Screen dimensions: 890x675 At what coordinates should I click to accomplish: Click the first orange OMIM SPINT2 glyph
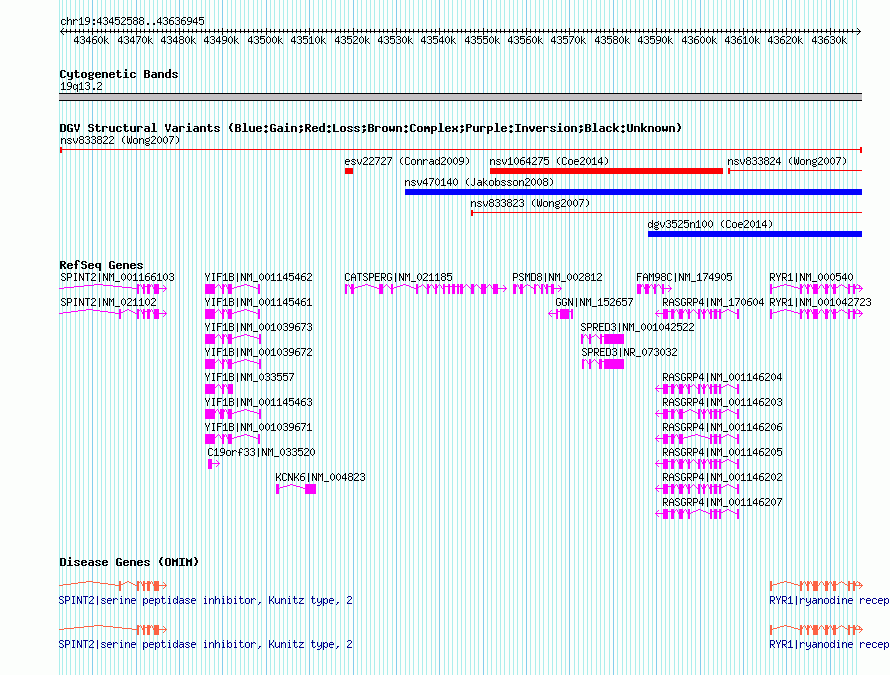click(x=113, y=585)
